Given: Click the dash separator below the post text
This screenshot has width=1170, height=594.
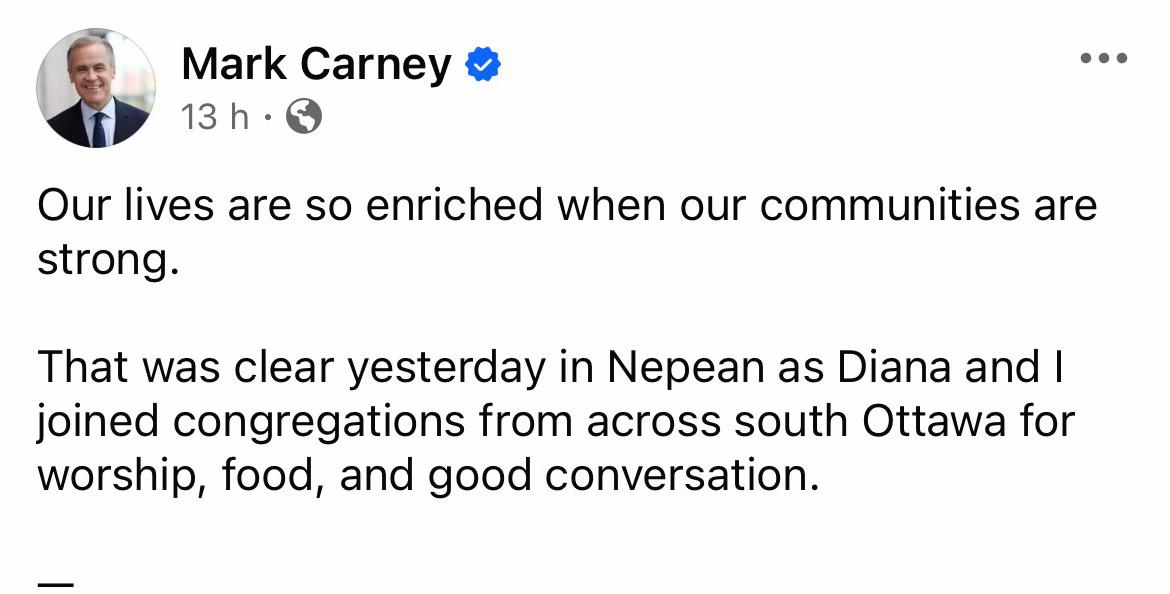Looking at the screenshot, I should point(55,584).
